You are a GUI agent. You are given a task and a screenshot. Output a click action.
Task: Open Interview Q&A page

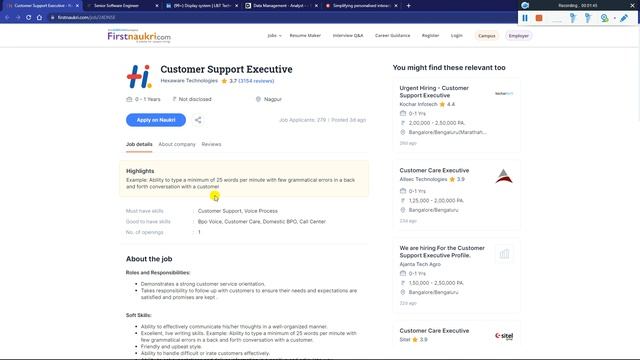tap(348, 36)
